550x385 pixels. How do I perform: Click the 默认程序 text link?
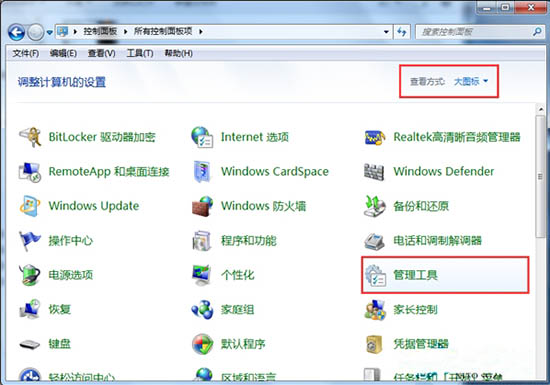tap(243, 344)
